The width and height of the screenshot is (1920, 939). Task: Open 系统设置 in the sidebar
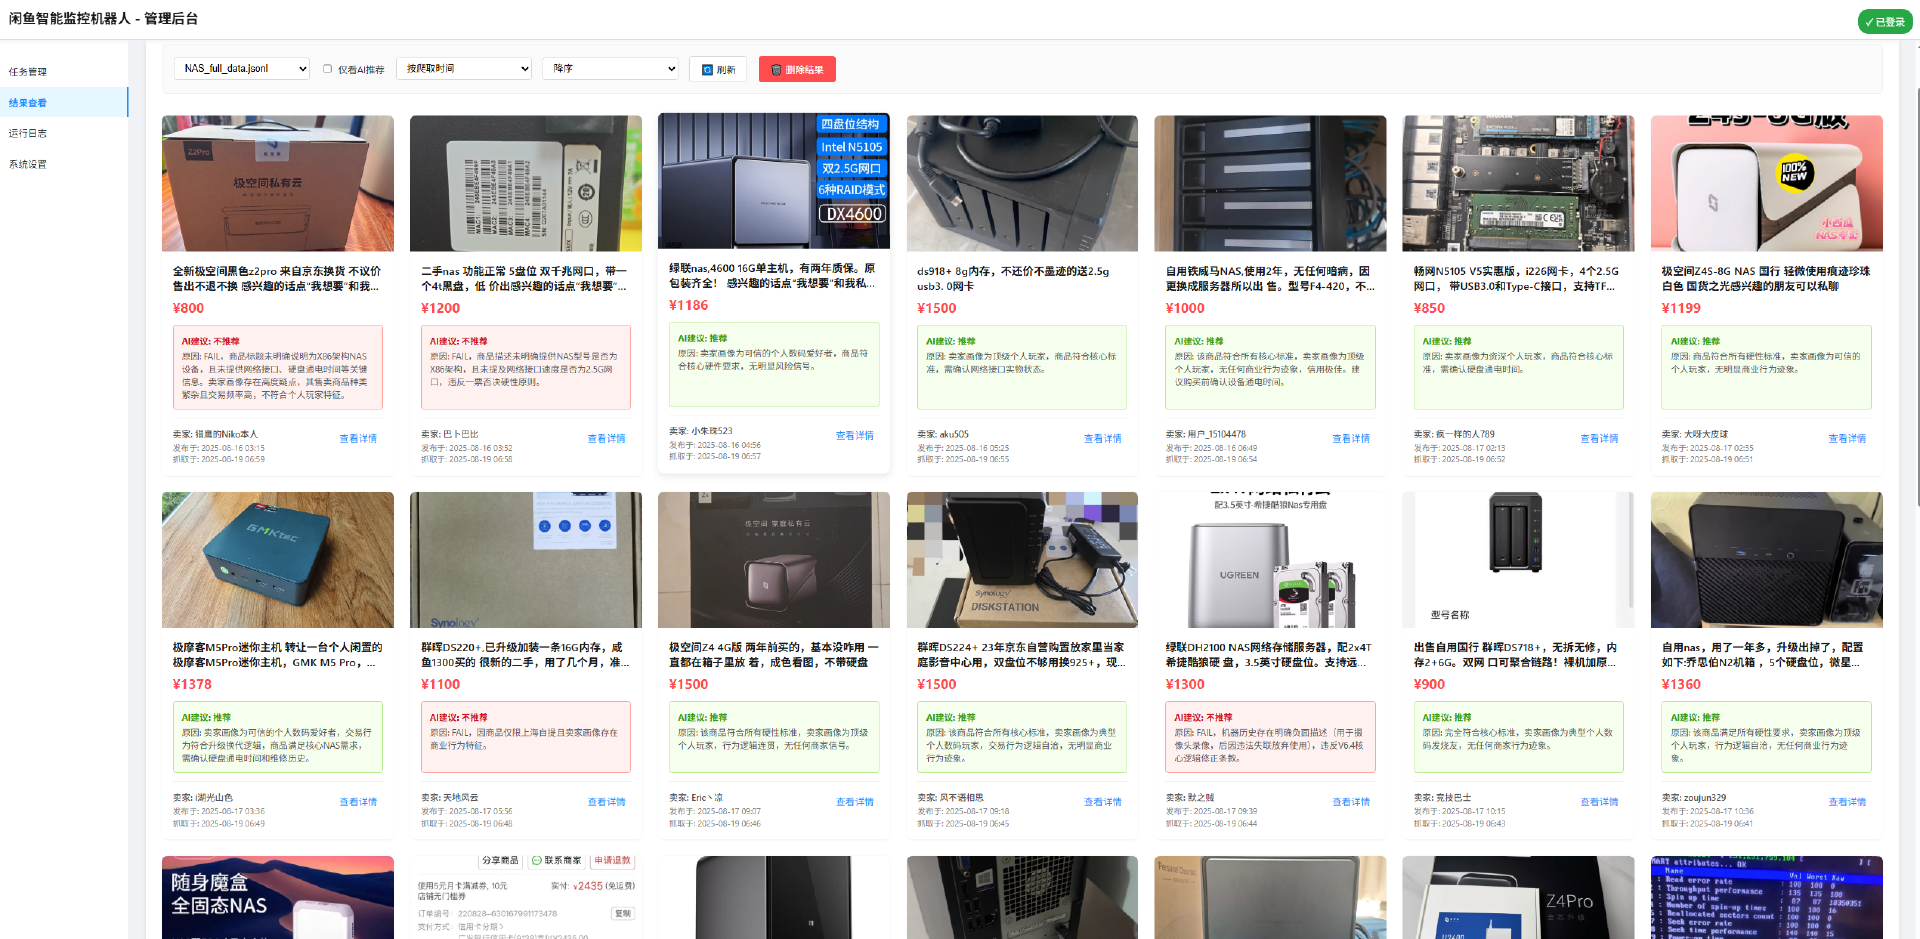[28, 164]
